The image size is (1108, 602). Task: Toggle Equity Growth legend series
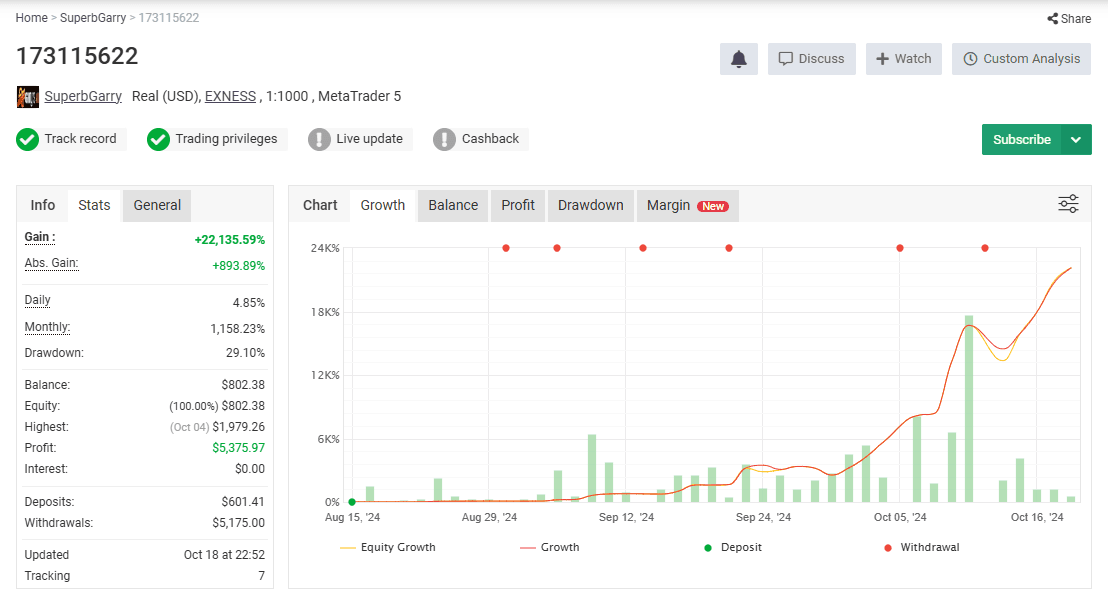point(387,548)
